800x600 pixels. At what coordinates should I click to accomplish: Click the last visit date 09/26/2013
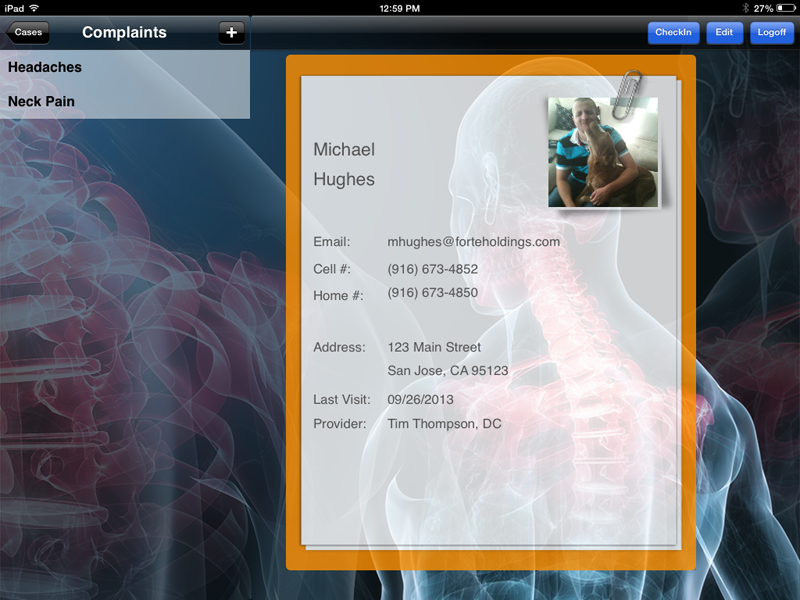tap(420, 399)
